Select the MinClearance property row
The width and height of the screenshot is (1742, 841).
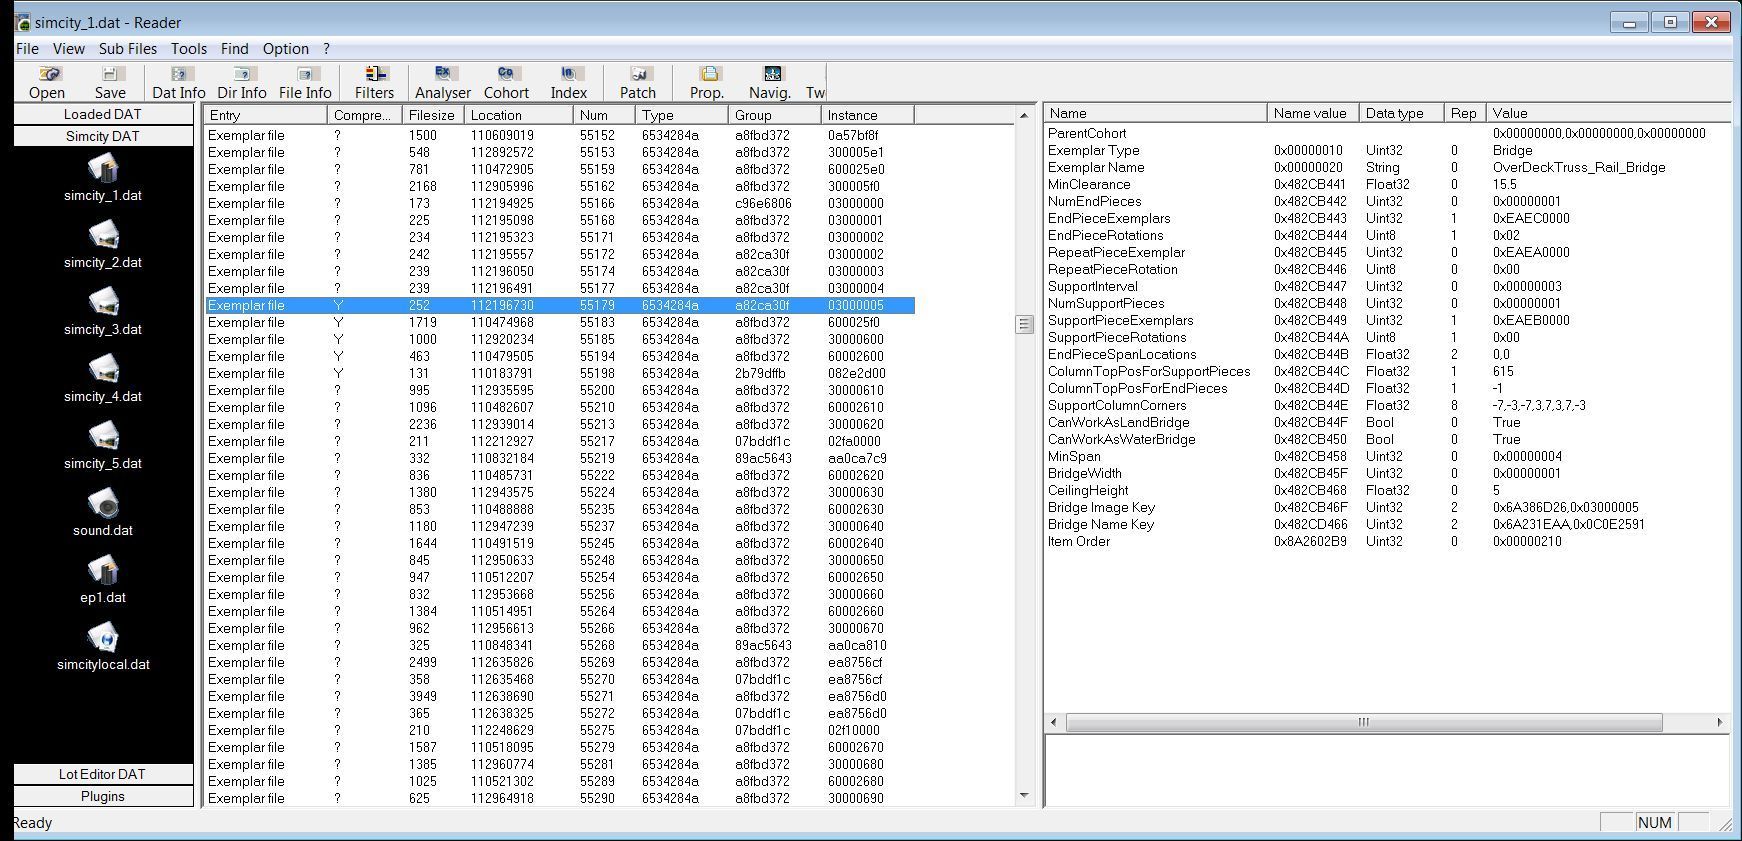click(1388, 184)
